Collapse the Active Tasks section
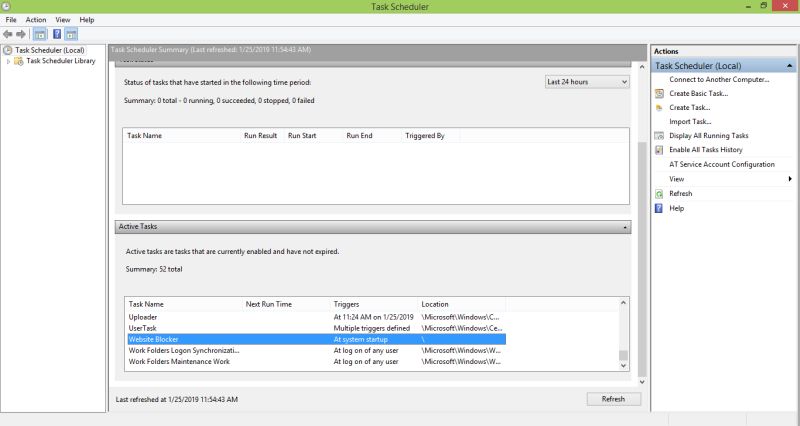The width and height of the screenshot is (800, 426). click(625, 227)
